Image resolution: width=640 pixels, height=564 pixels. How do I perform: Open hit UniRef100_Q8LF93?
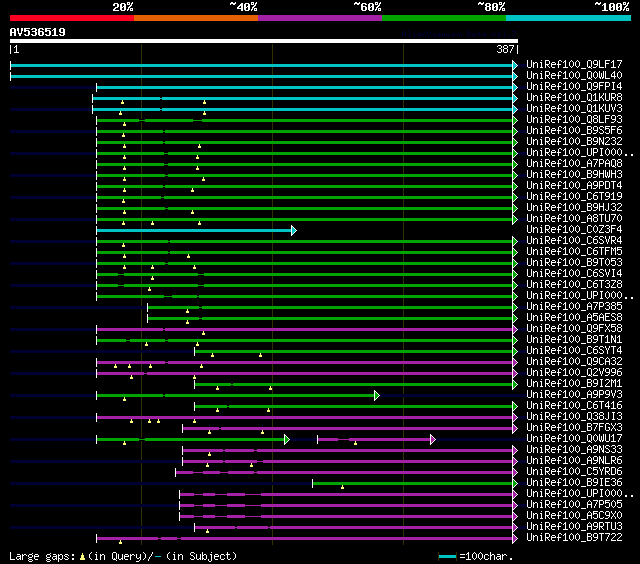(x=574, y=120)
